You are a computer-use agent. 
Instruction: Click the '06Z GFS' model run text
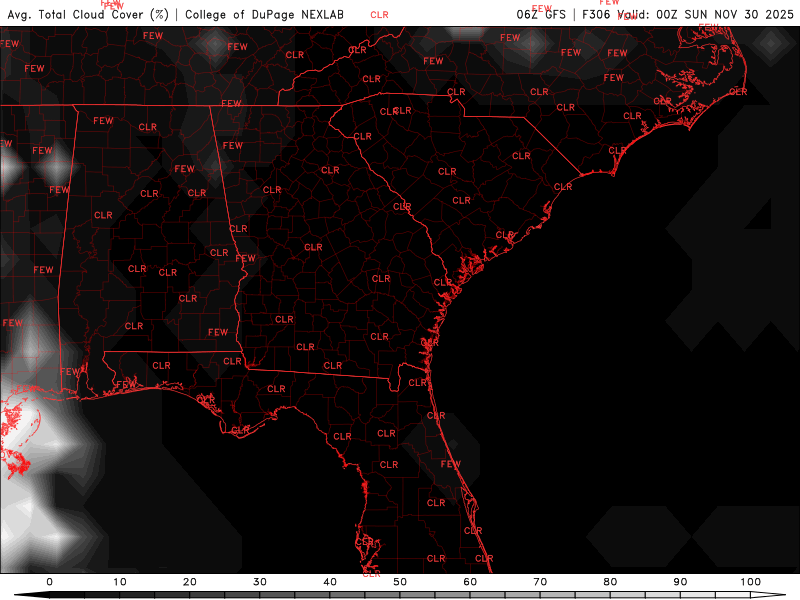pos(541,14)
